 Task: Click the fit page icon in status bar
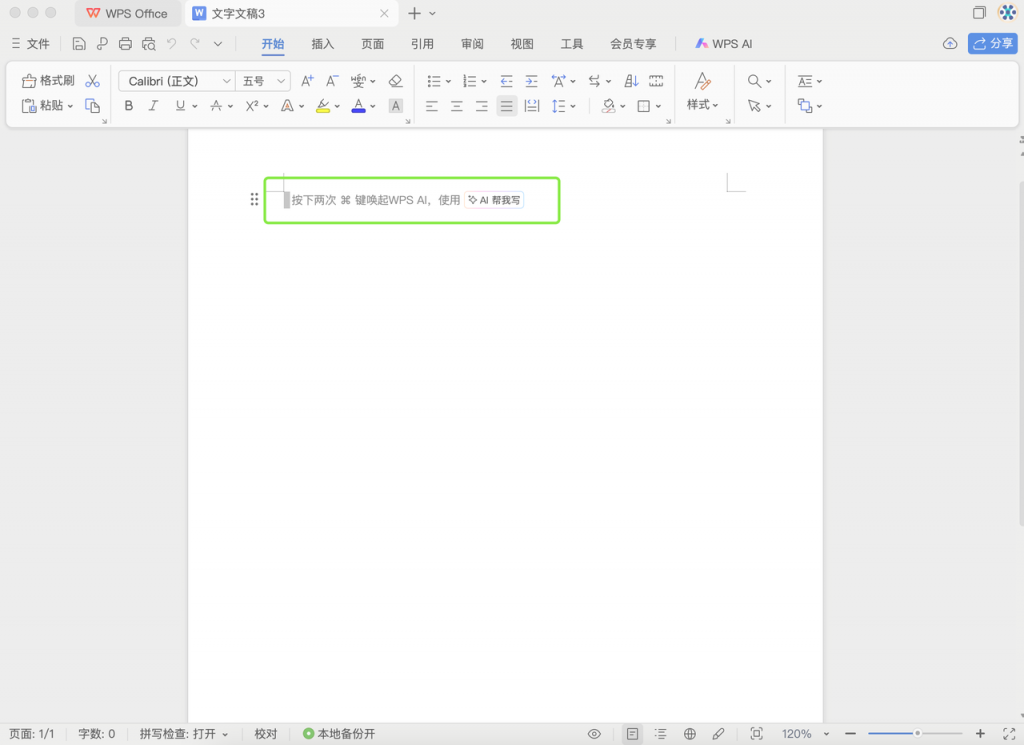tap(756, 734)
